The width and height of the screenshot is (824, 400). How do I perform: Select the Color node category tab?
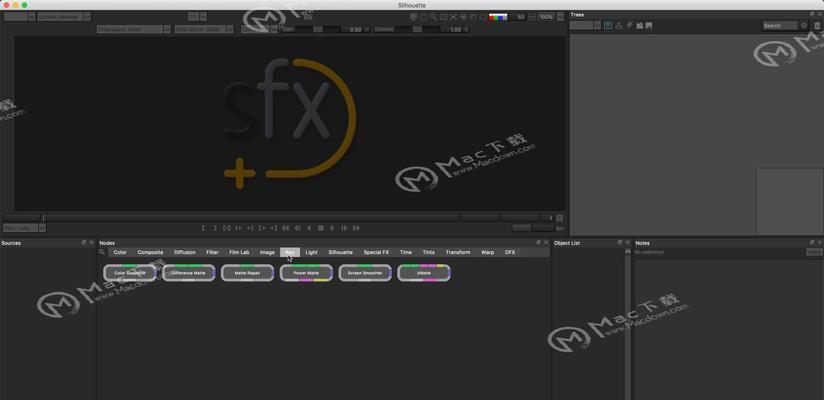point(120,252)
